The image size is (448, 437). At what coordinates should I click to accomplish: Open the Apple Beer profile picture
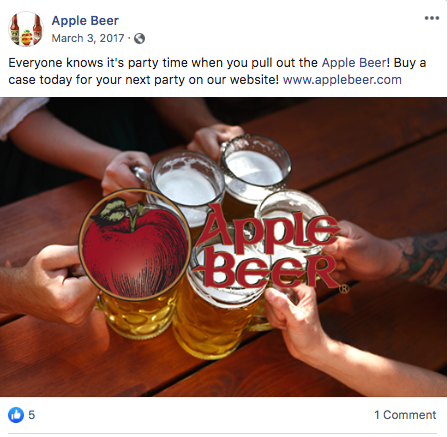coord(26,29)
